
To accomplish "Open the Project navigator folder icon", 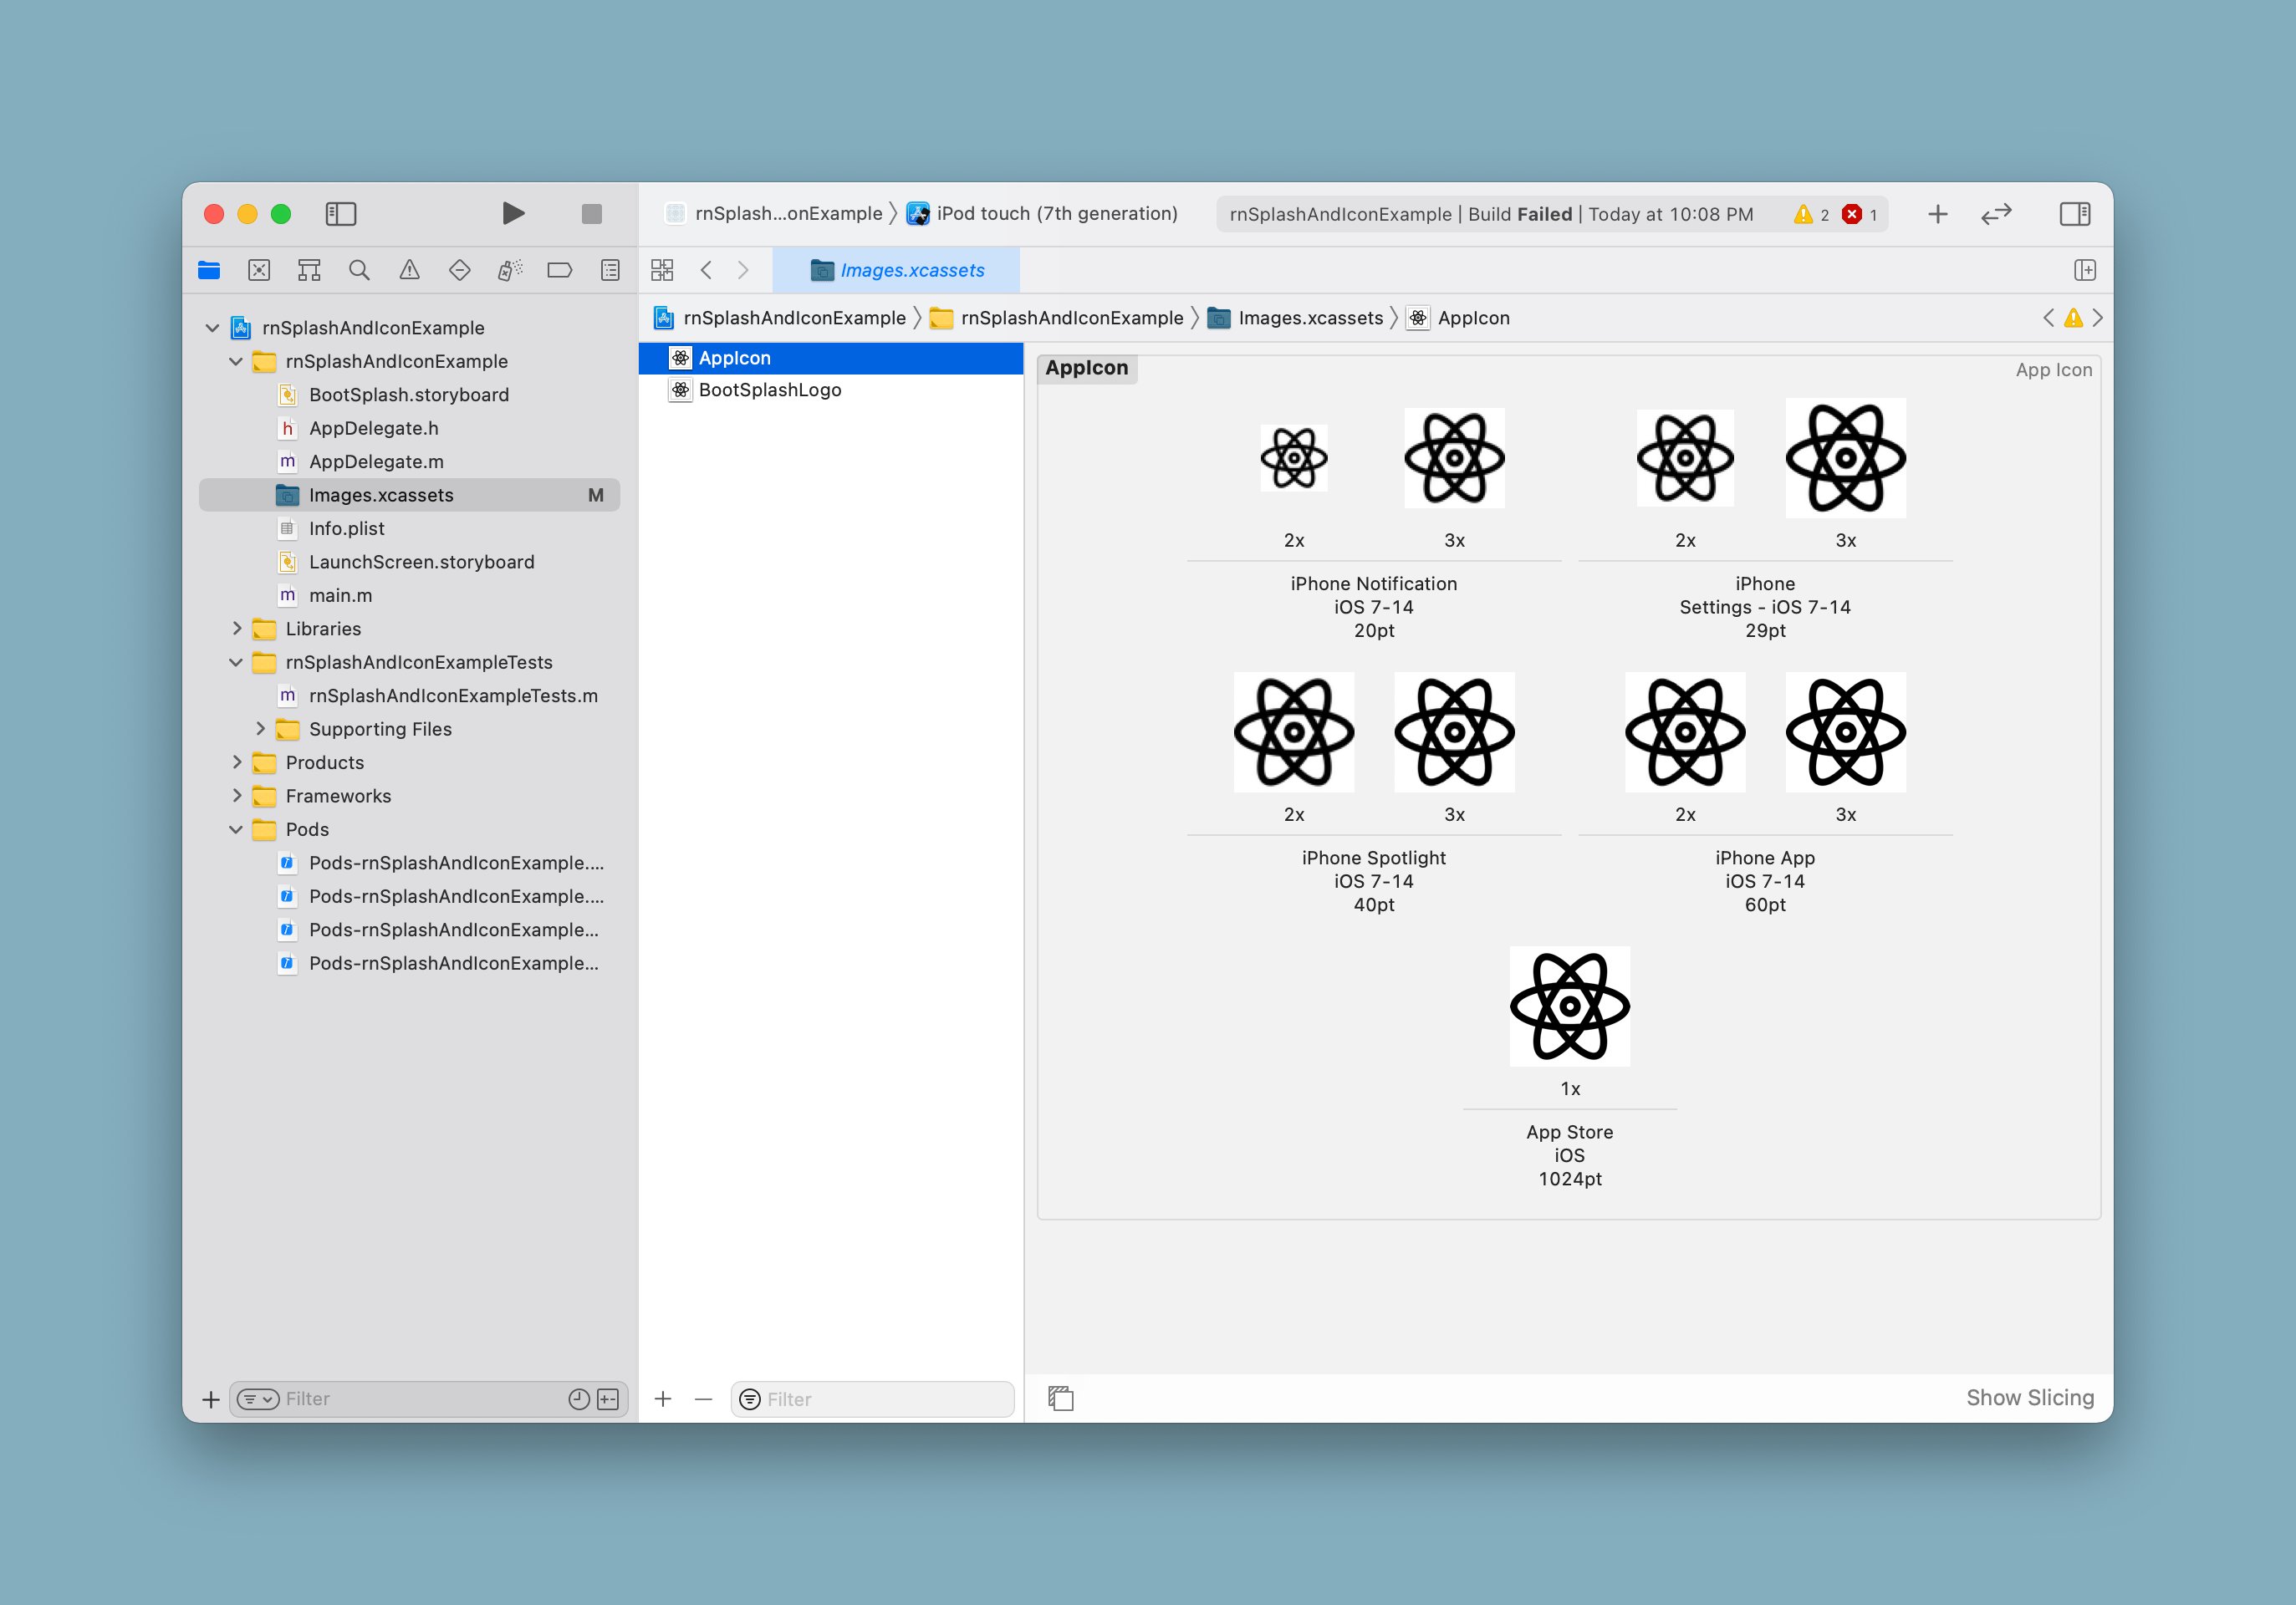I will (x=209, y=270).
